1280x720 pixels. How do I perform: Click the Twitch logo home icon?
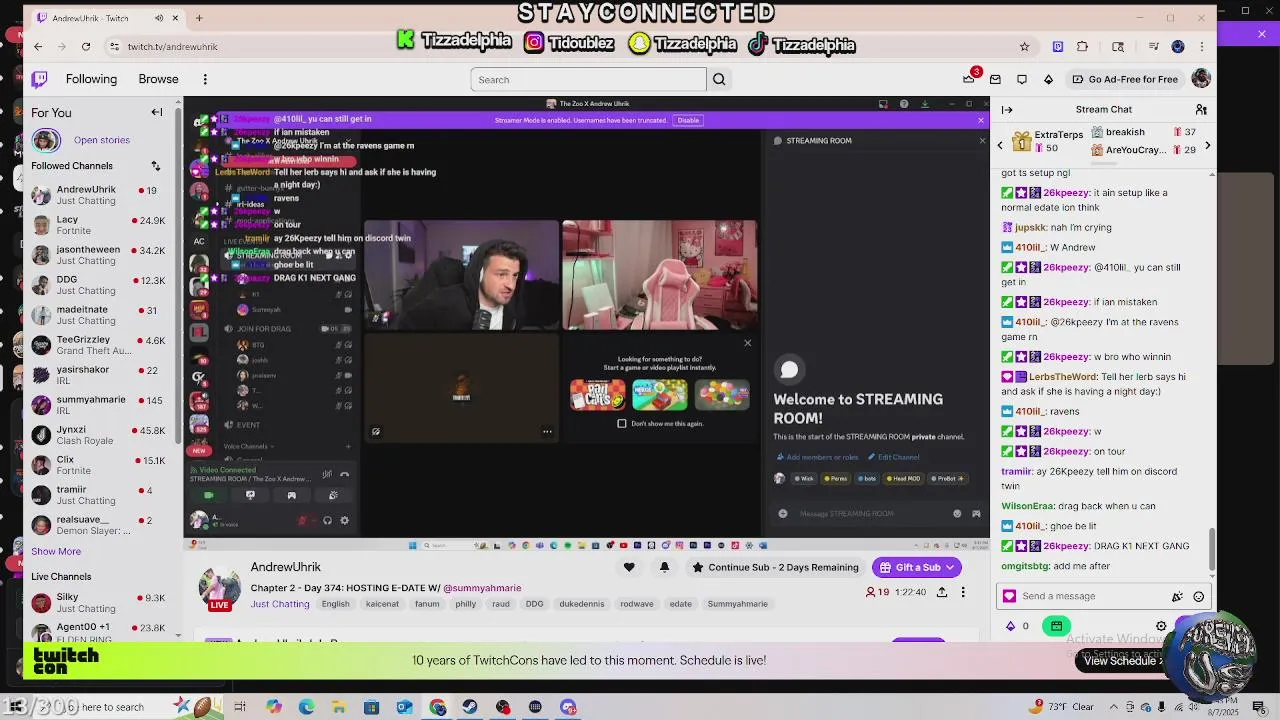pyautogui.click(x=39, y=79)
